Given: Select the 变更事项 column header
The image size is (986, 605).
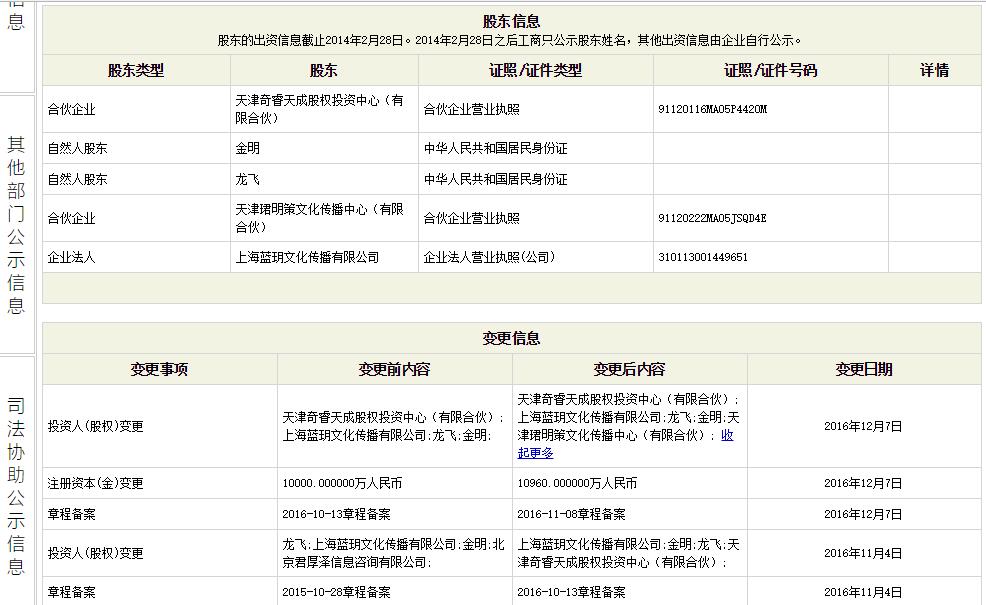Looking at the screenshot, I should (160, 369).
